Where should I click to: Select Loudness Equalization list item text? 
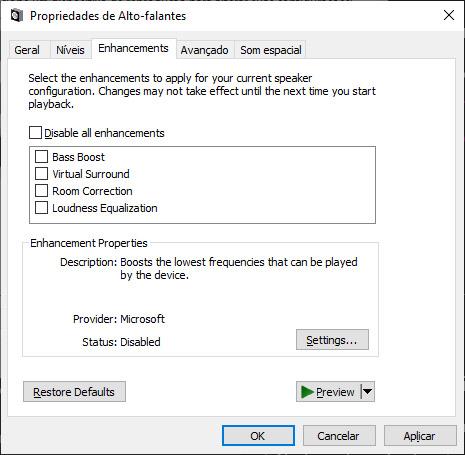click(x=105, y=208)
